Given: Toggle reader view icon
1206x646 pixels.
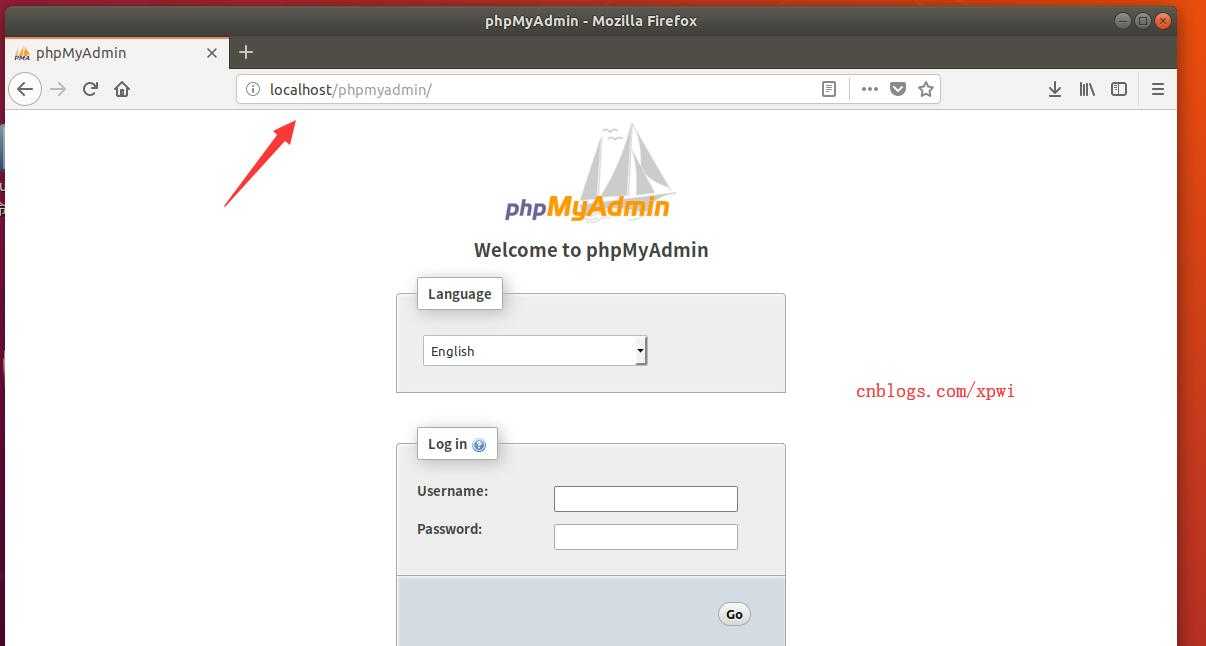Looking at the screenshot, I should point(829,89).
